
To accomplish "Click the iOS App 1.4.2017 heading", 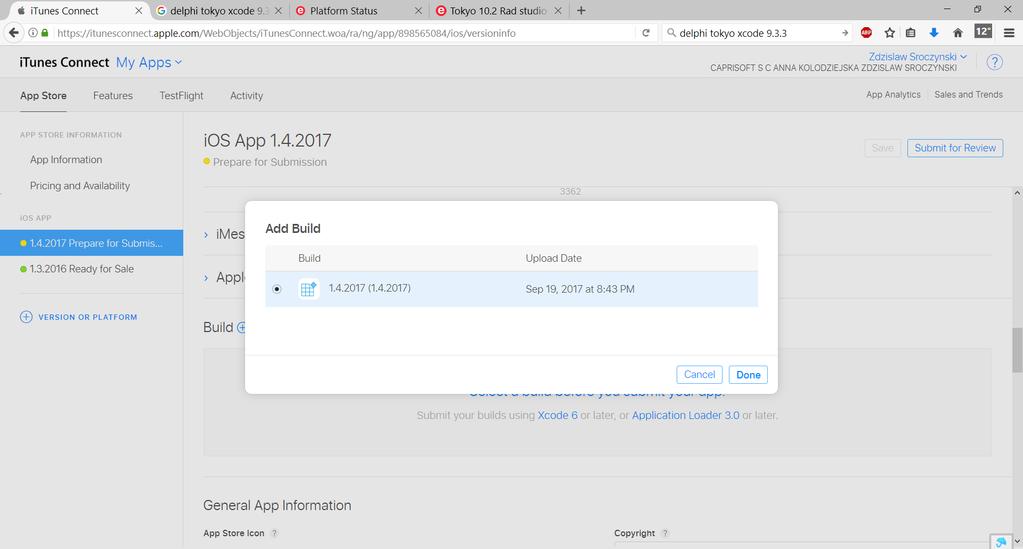I will click(x=267, y=140).
